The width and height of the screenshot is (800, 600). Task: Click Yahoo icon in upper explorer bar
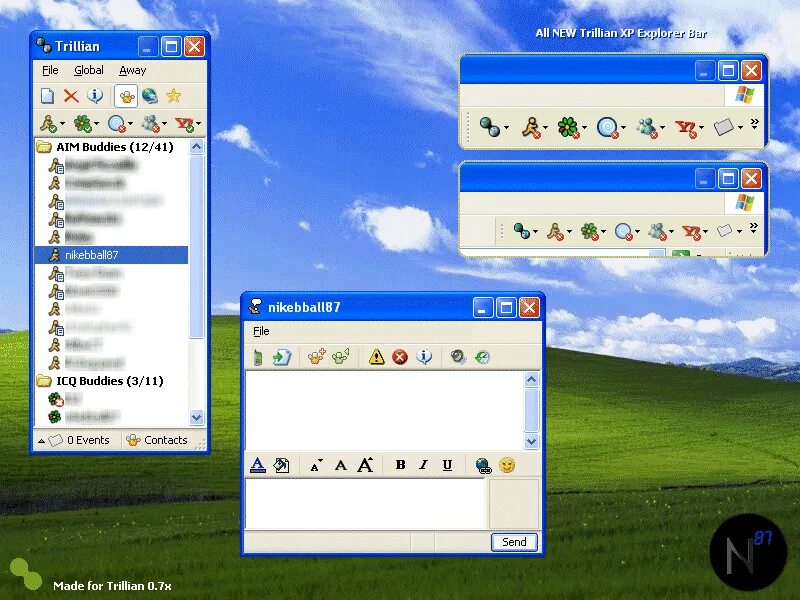[x=686, y=128]
